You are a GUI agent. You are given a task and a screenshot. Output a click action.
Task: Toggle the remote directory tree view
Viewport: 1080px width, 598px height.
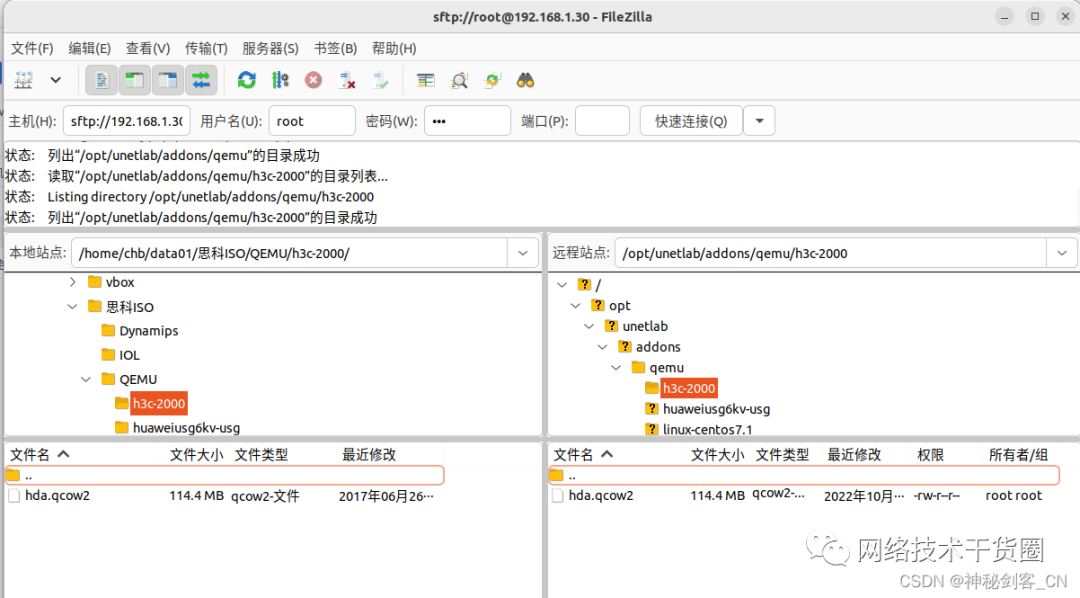[x=166, y=80]
